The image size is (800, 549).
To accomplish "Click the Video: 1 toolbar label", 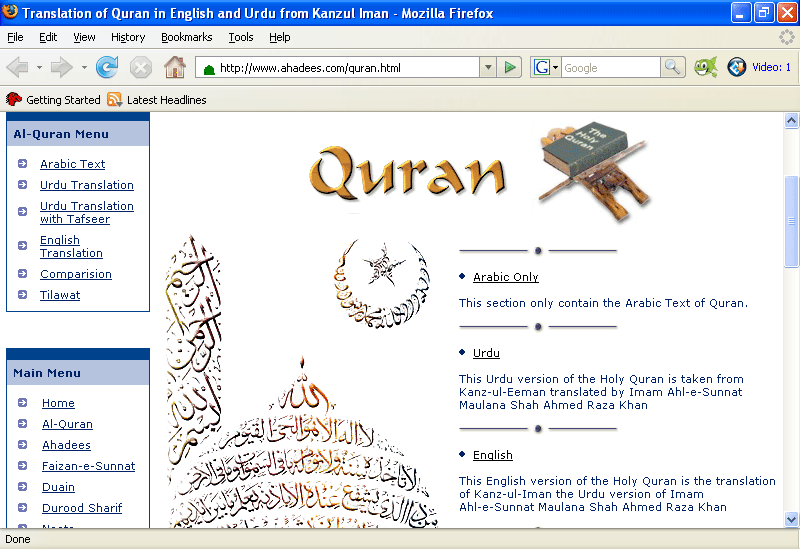I will (x=771, y=67).
